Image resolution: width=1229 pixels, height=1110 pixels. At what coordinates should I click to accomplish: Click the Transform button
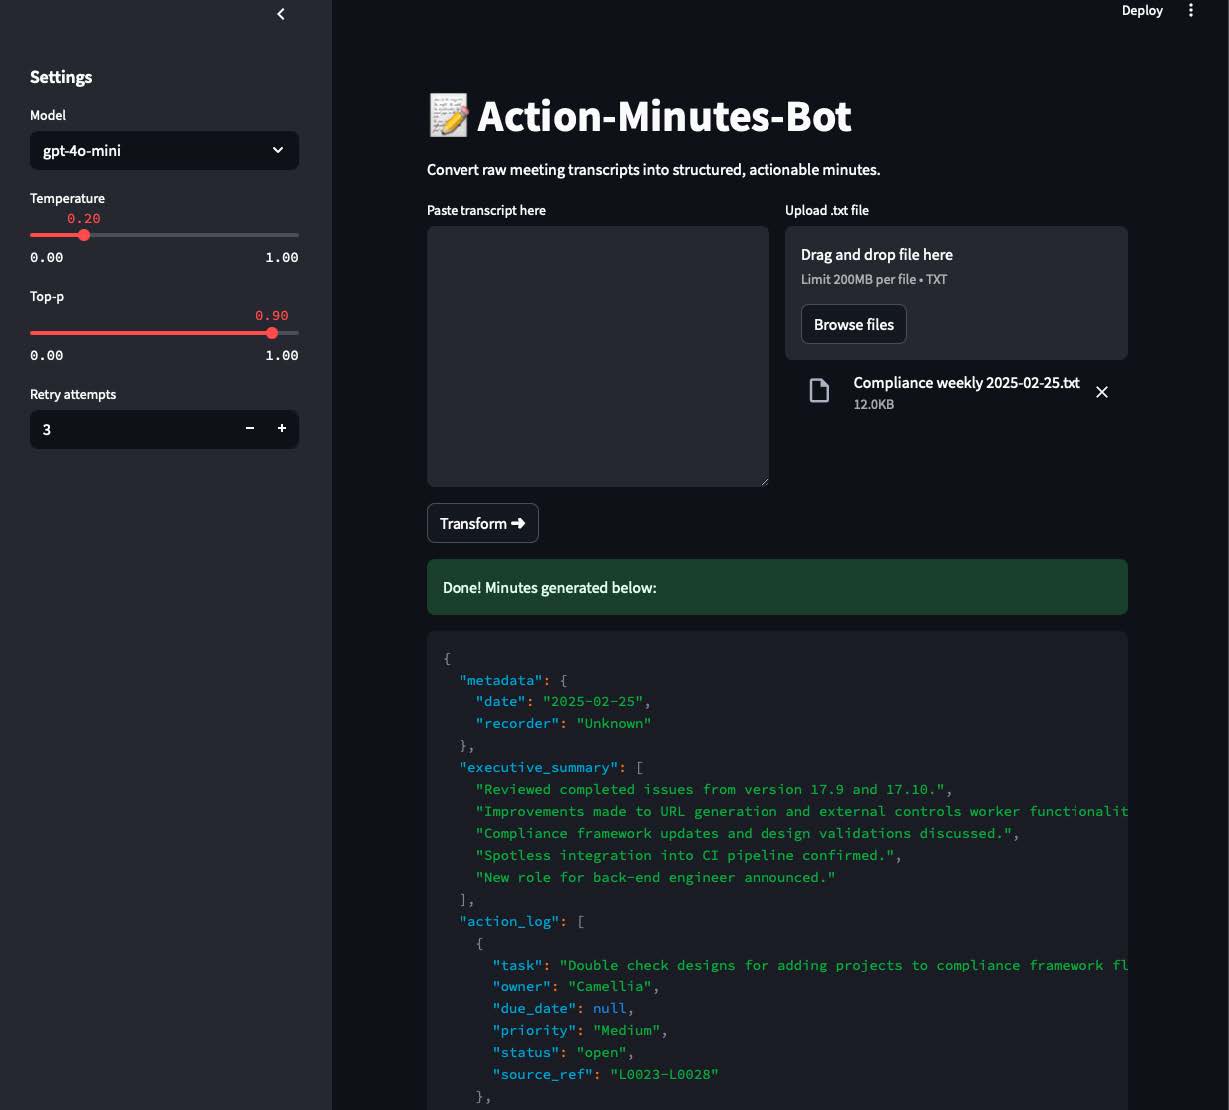[x=482, y=523]
